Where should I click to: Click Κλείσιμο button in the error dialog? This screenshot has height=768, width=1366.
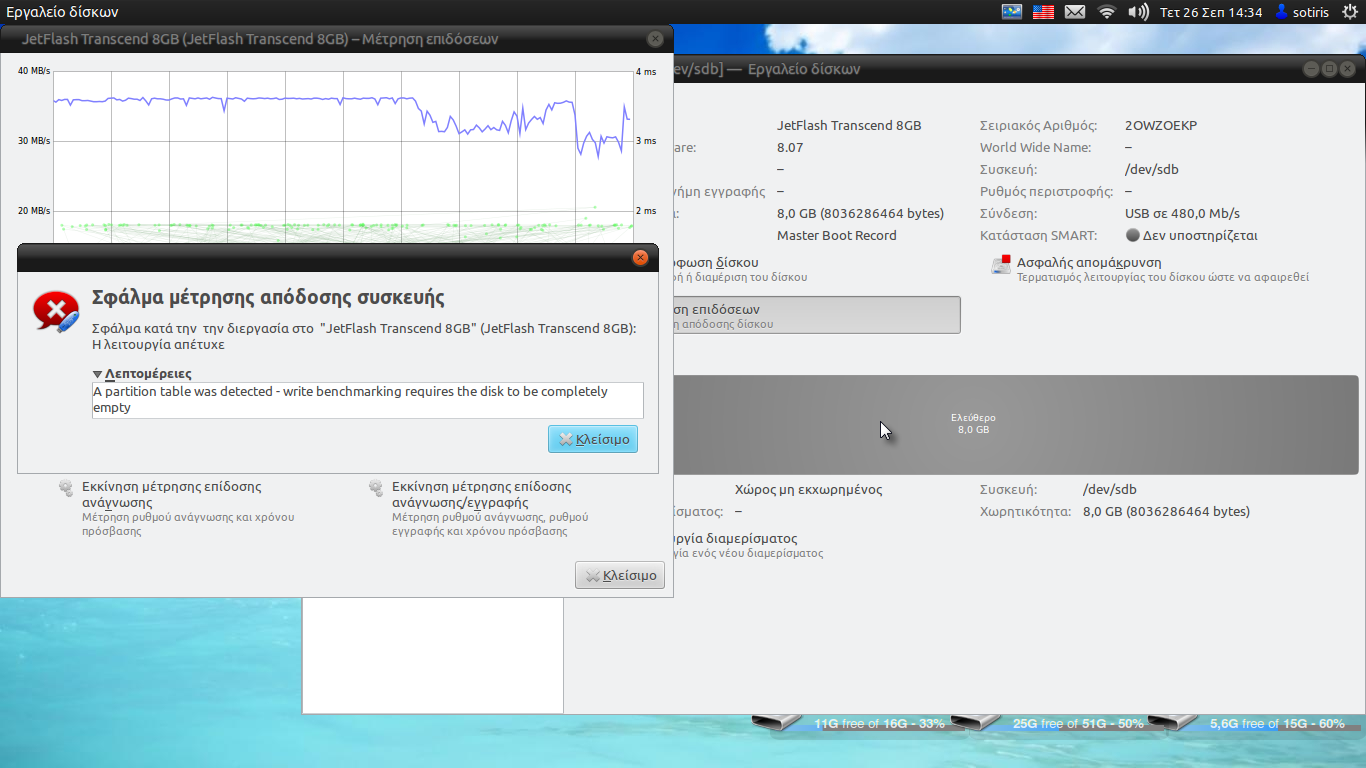(x=593, y=439)
